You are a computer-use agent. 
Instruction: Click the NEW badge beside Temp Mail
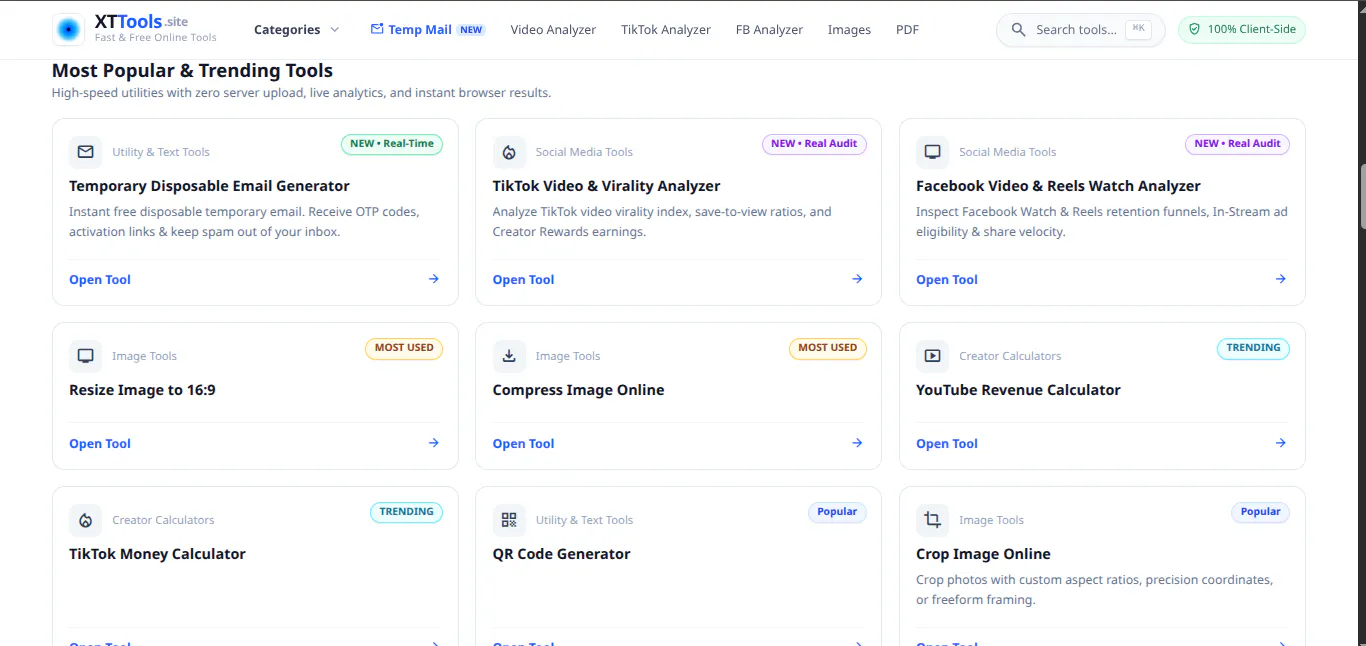[x=472, y=30]
